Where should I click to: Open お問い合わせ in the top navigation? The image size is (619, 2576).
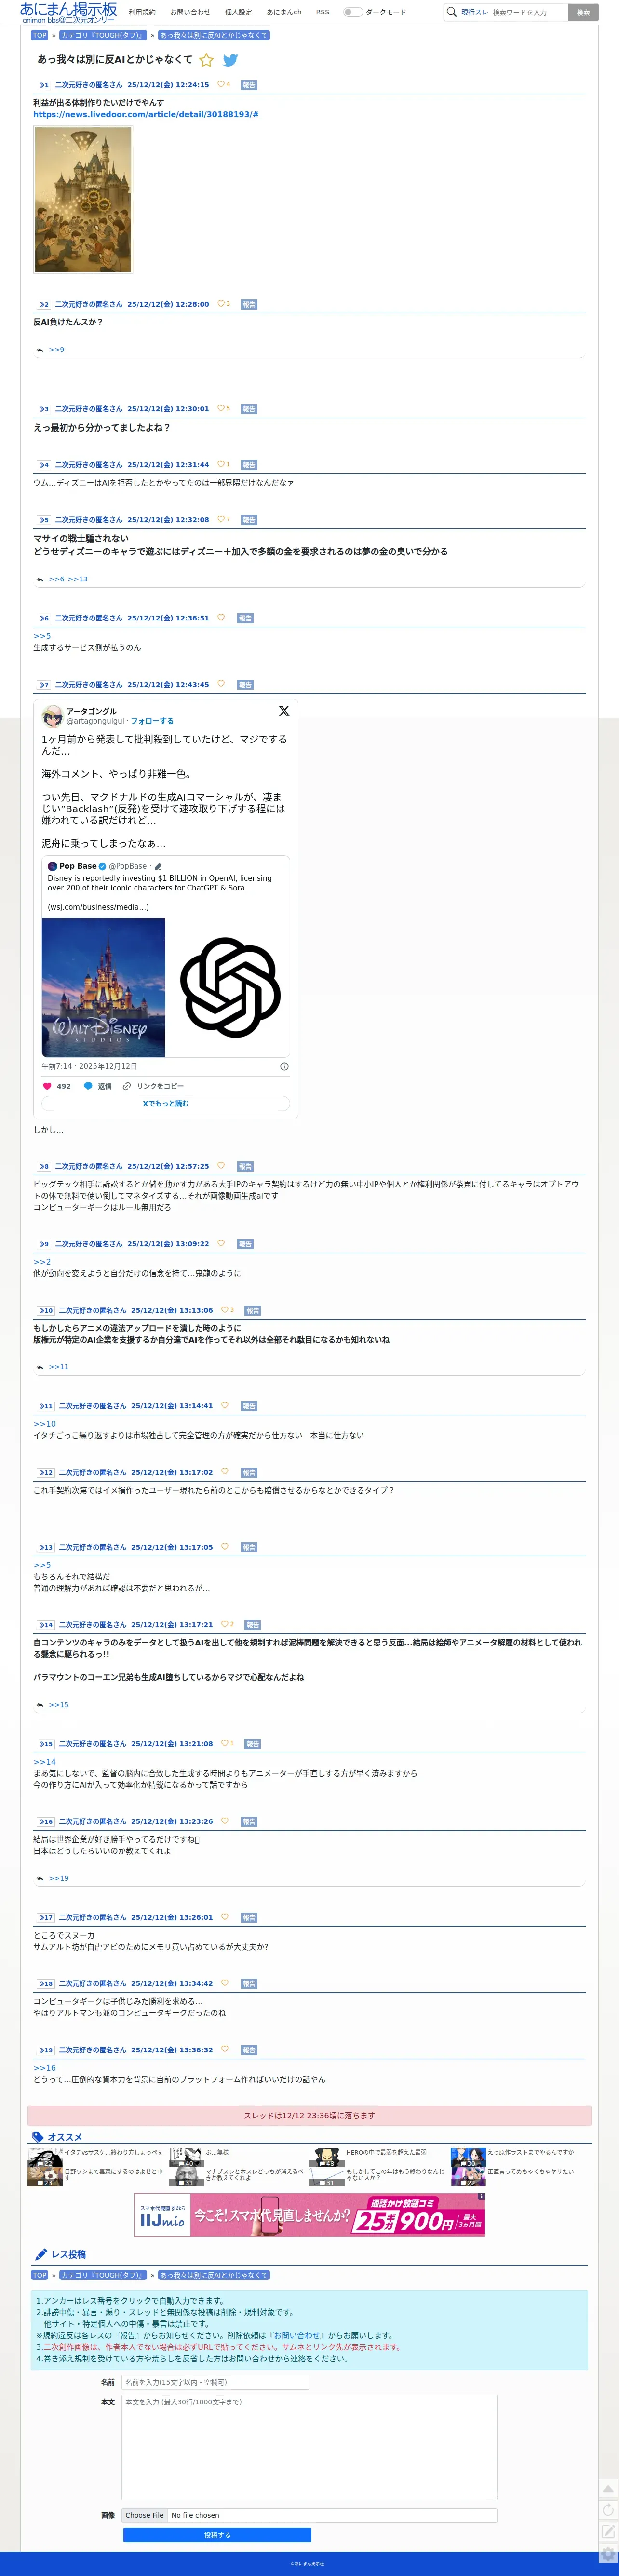[x=190, y=12]
